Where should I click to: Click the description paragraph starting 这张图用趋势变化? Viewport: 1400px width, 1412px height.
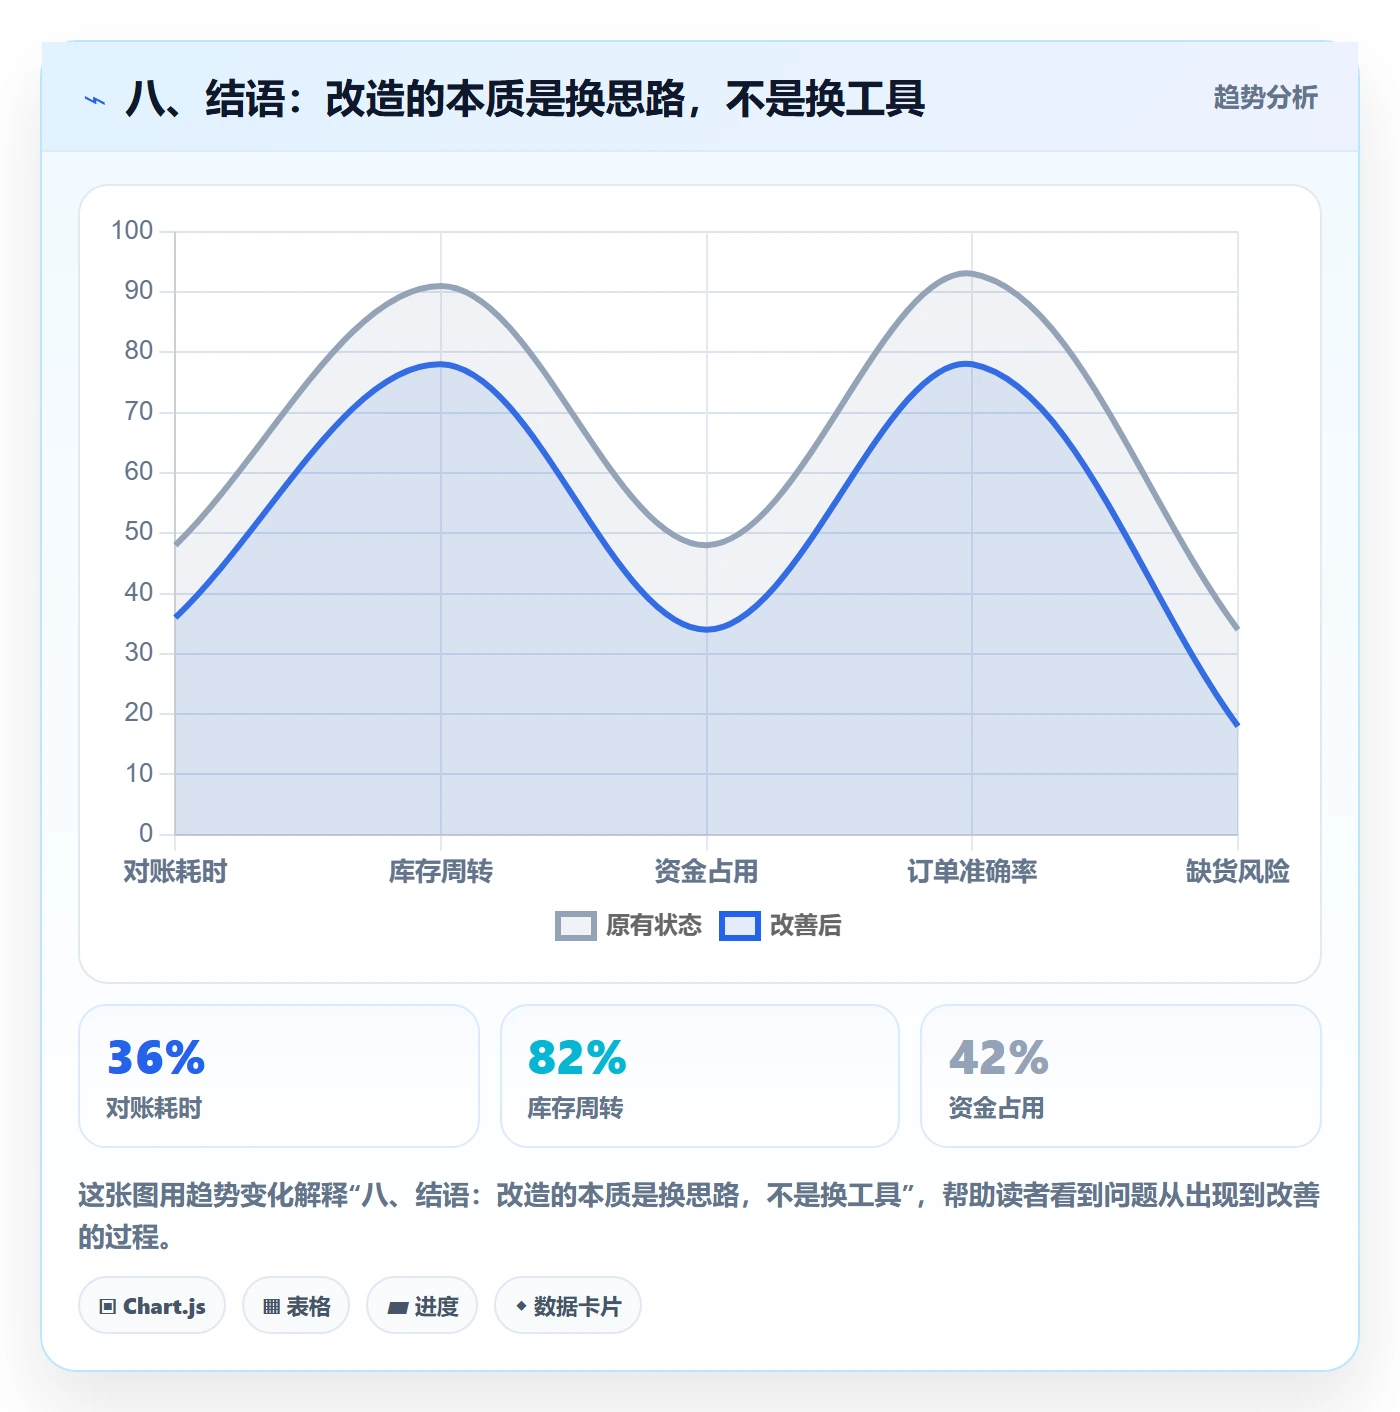click(x=699, y=1216)
